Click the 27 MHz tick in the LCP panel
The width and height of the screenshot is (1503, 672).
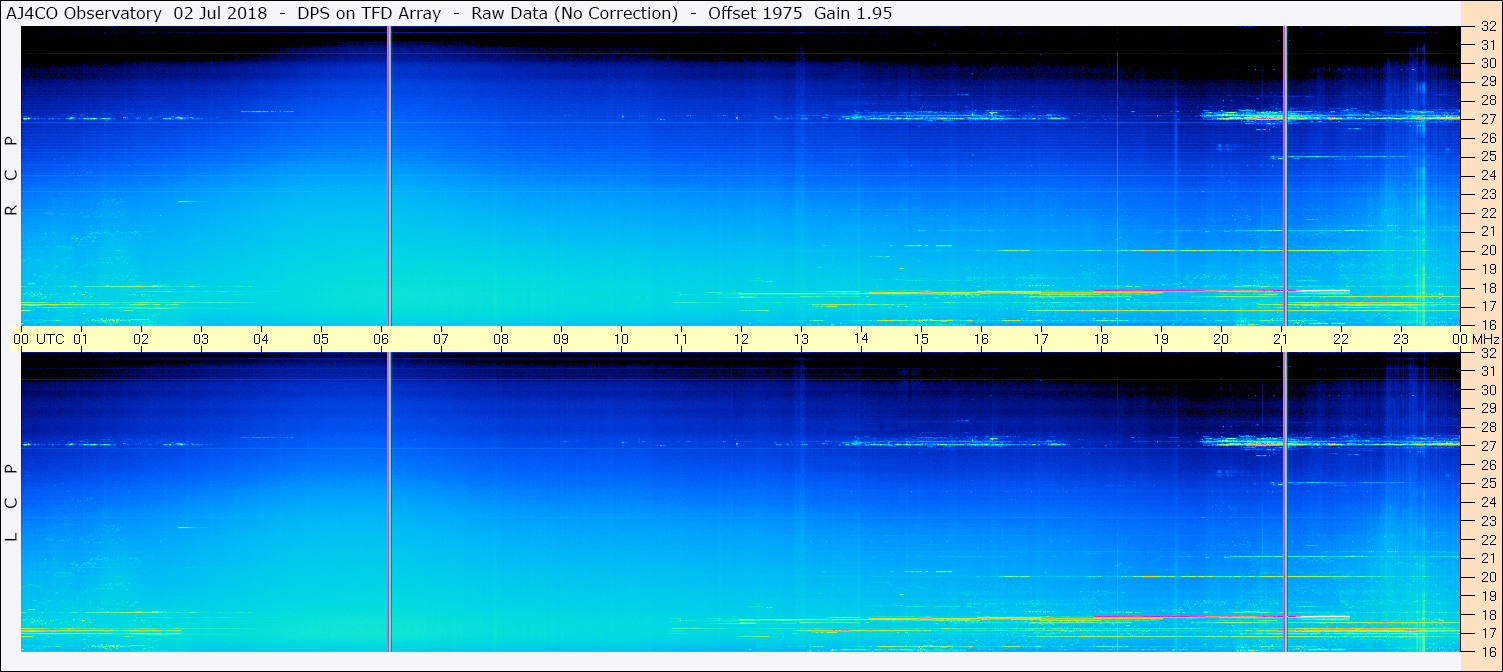click(1488, 446)
